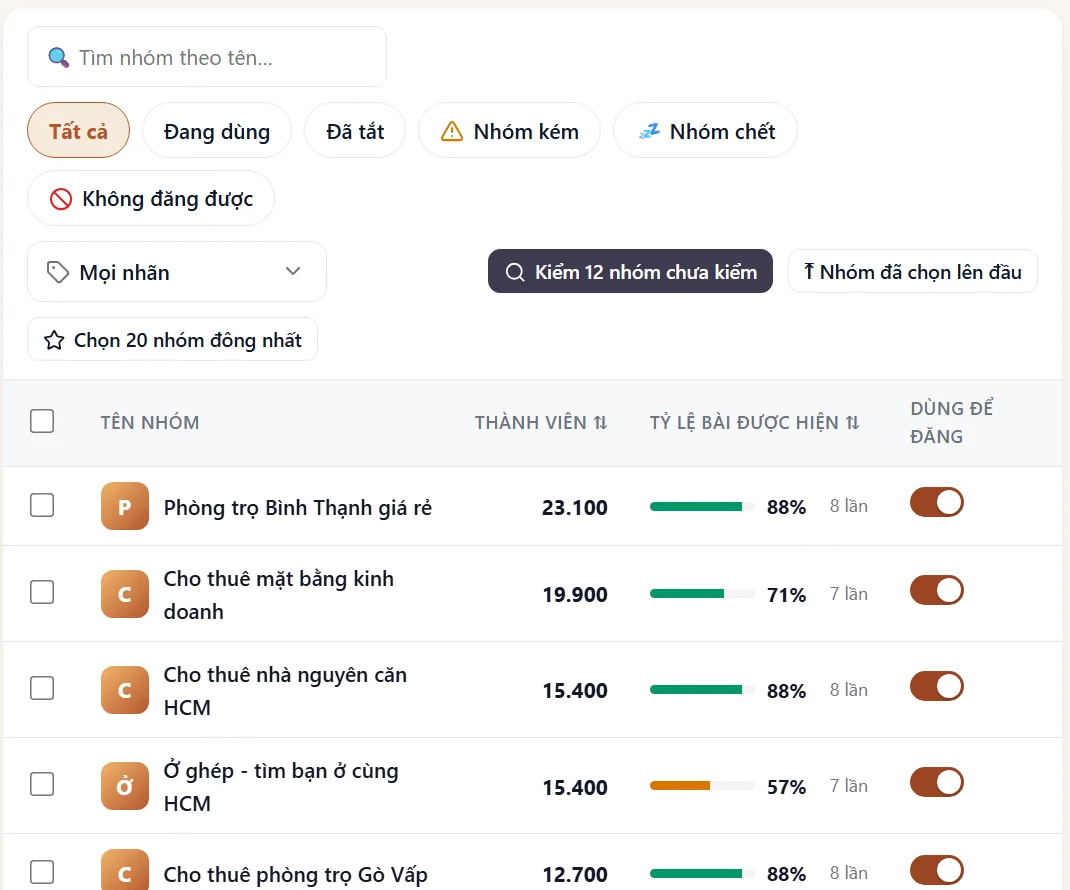The image size is (1070, 890).
Task: Click Kiểm 12 nhóm chưa kiểm button
Action: click(x=631, y=272)
